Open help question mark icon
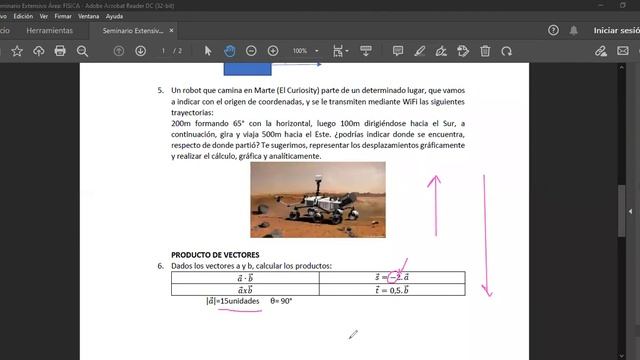Image resolution: width=640 pixels, height=360 pixels. click(553, 30)
